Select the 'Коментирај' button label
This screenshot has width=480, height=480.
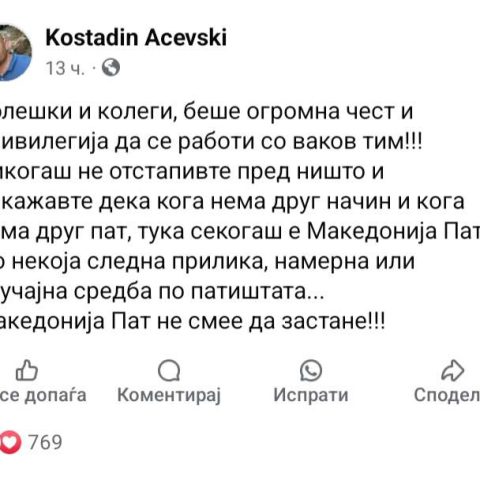[x=169, y=396]
